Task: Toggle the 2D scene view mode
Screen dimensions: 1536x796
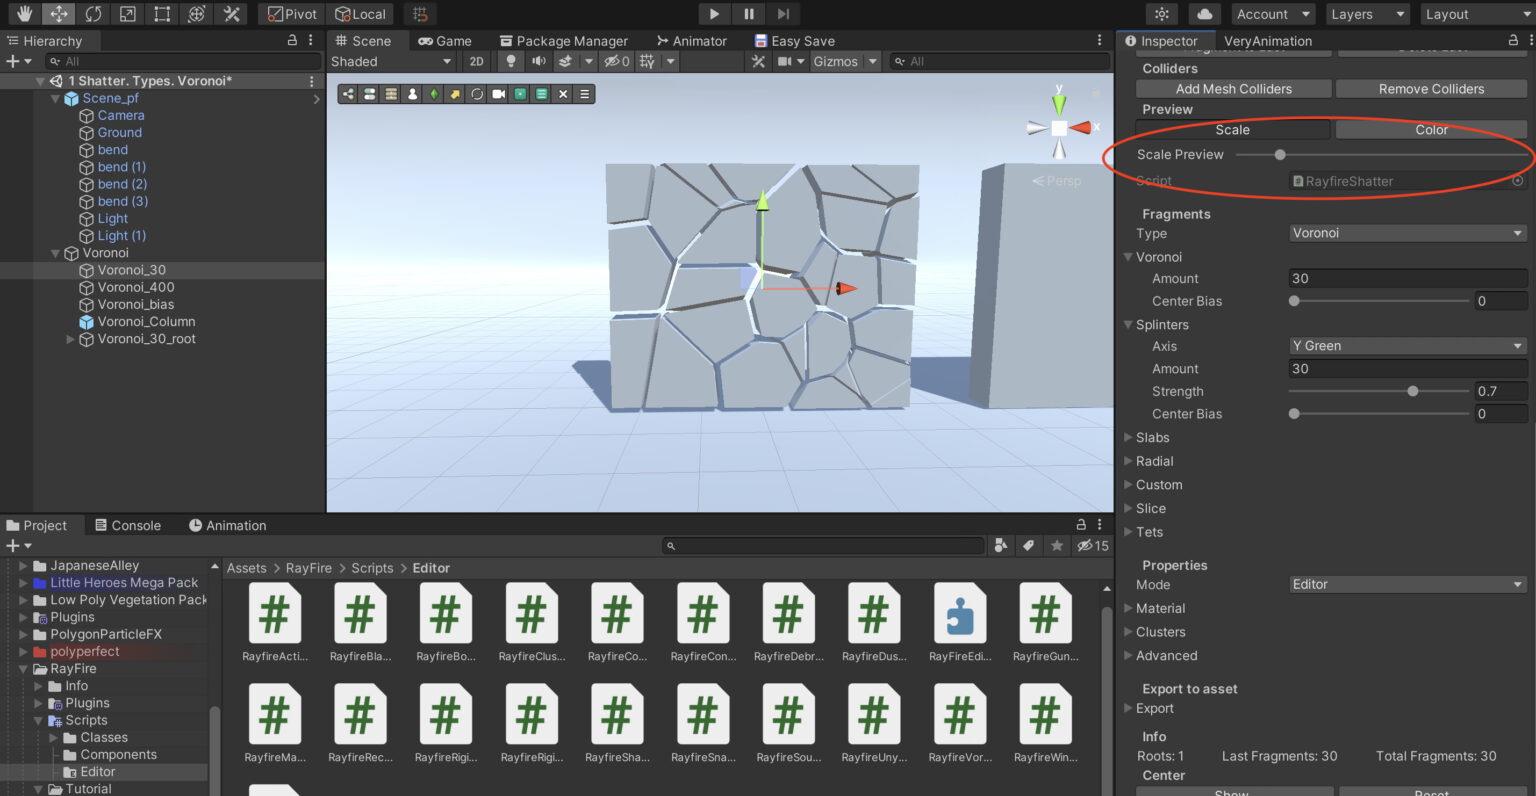Action: (476, 61)
